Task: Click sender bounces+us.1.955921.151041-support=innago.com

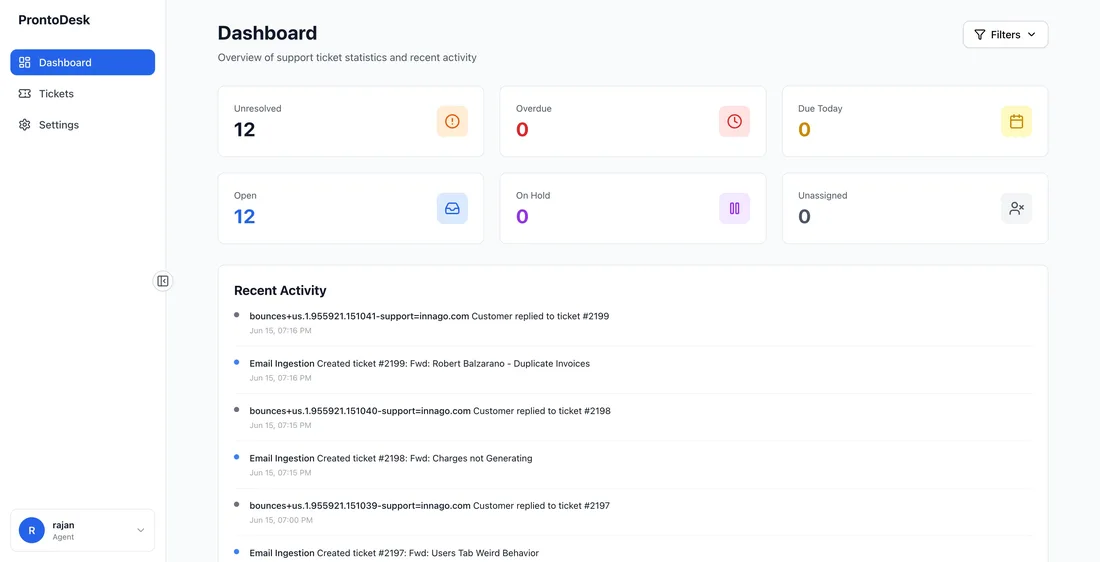Action: click(359, 316)
